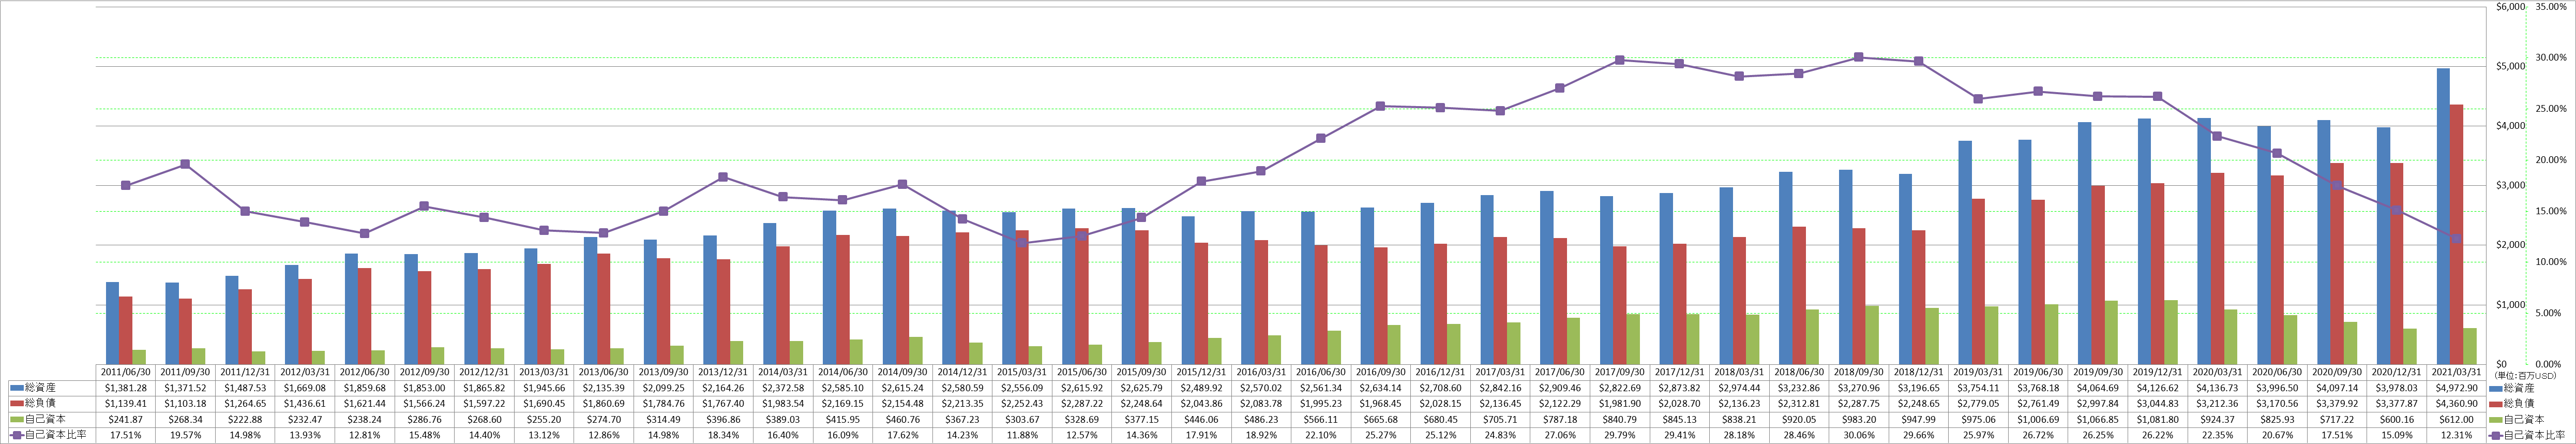This screenshot has width=2576, height=444.
Task: Click the equity ratio cell 29.79%
Action: (x=1620, y=436)
